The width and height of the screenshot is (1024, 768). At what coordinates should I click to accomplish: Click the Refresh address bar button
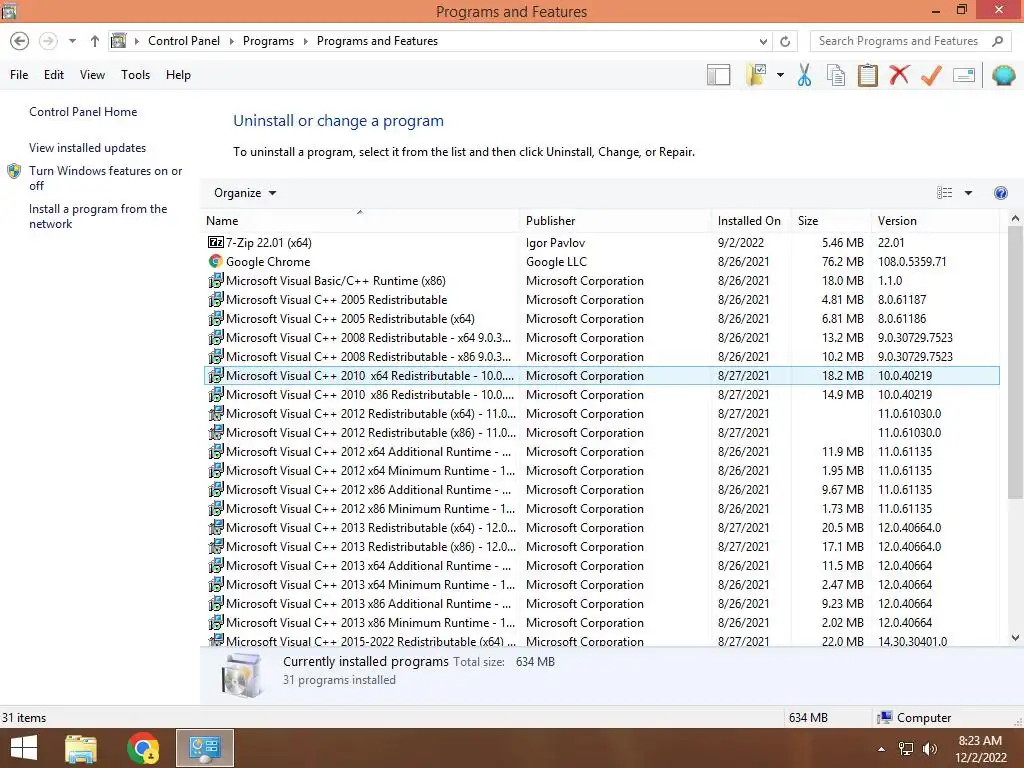(785, 41)
